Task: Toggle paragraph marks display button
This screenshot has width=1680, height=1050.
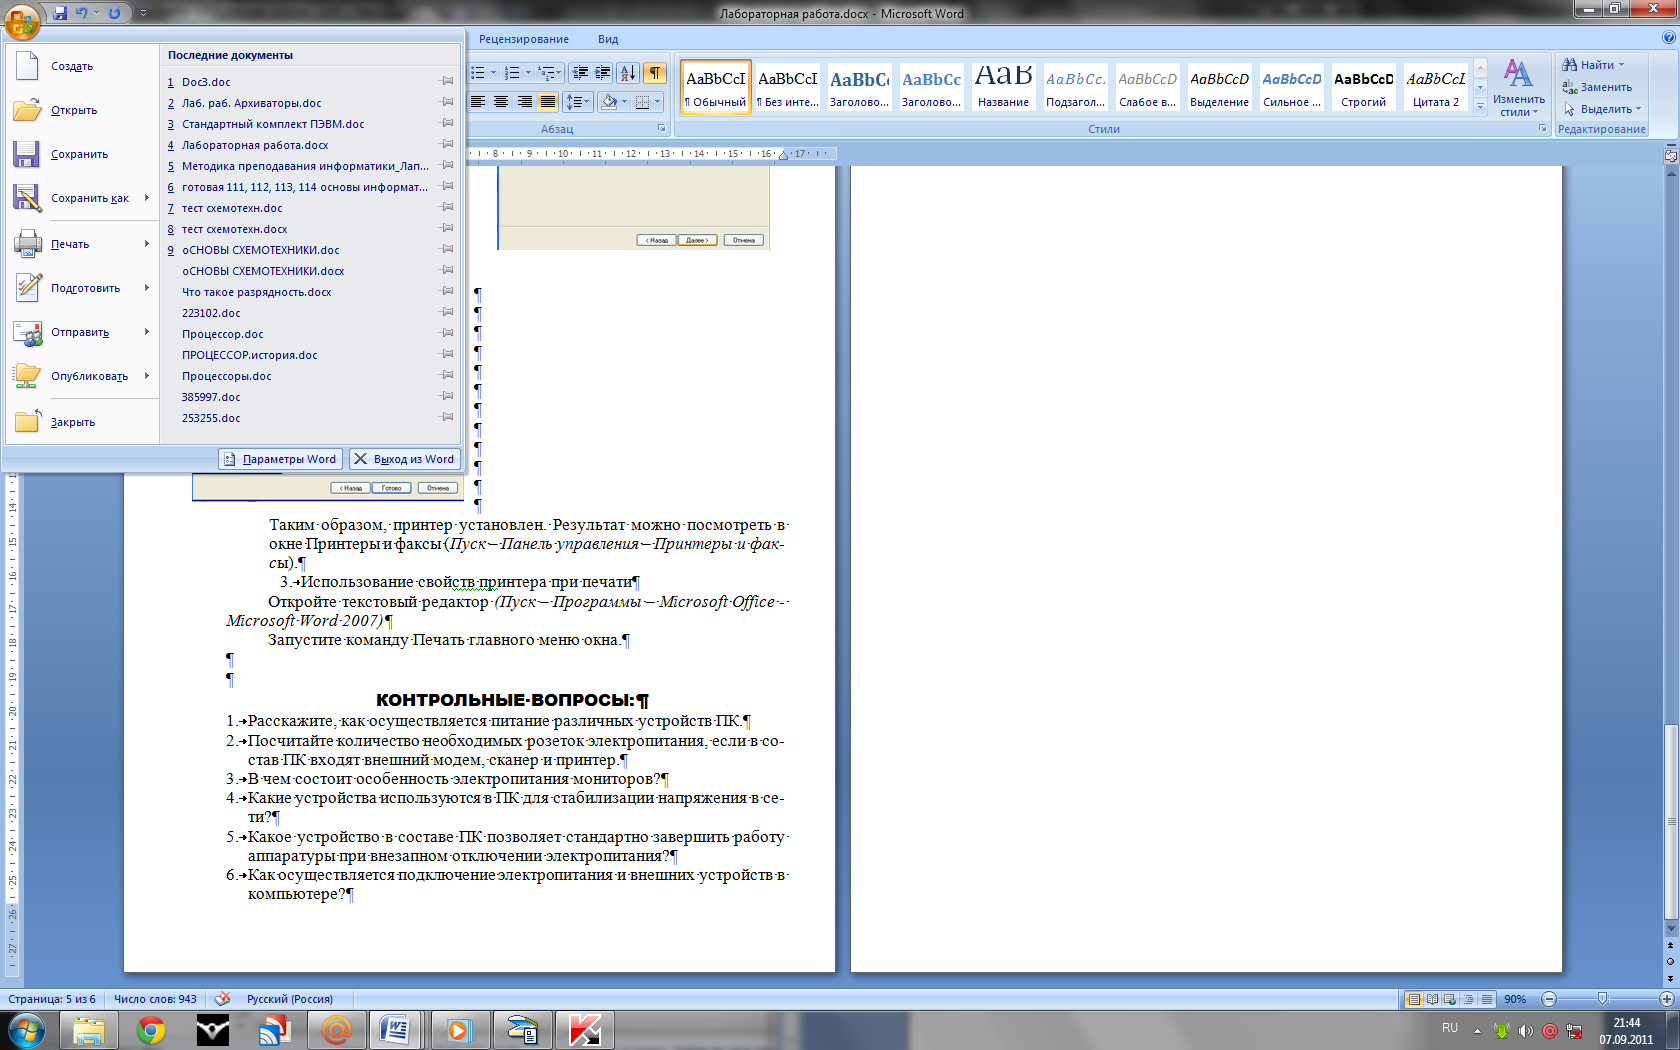Action: (x=655, y=73)
